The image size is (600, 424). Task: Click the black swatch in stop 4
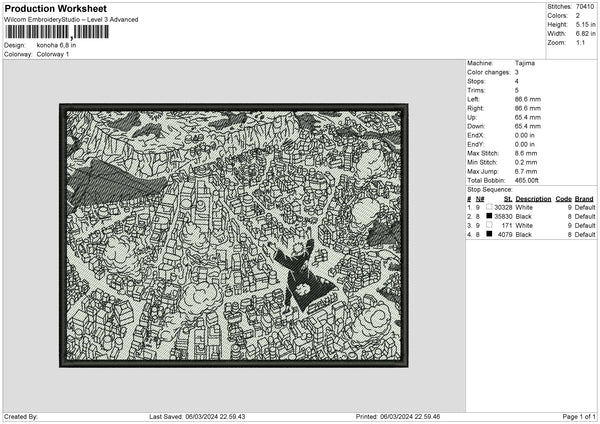coord(490,234)
